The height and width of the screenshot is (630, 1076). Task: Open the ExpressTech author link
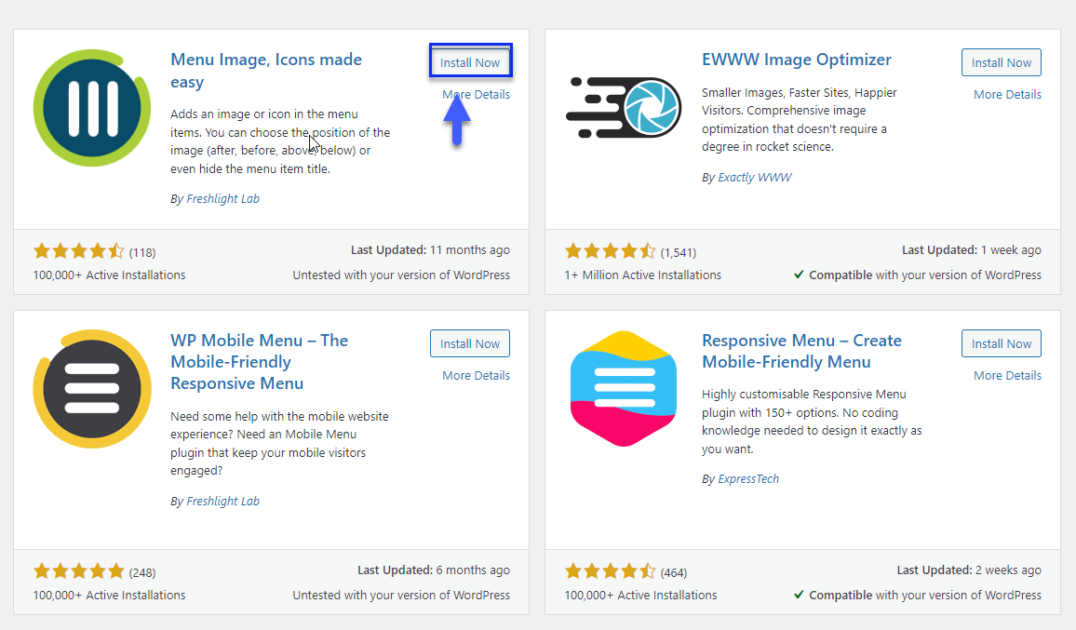coord(749,478)
